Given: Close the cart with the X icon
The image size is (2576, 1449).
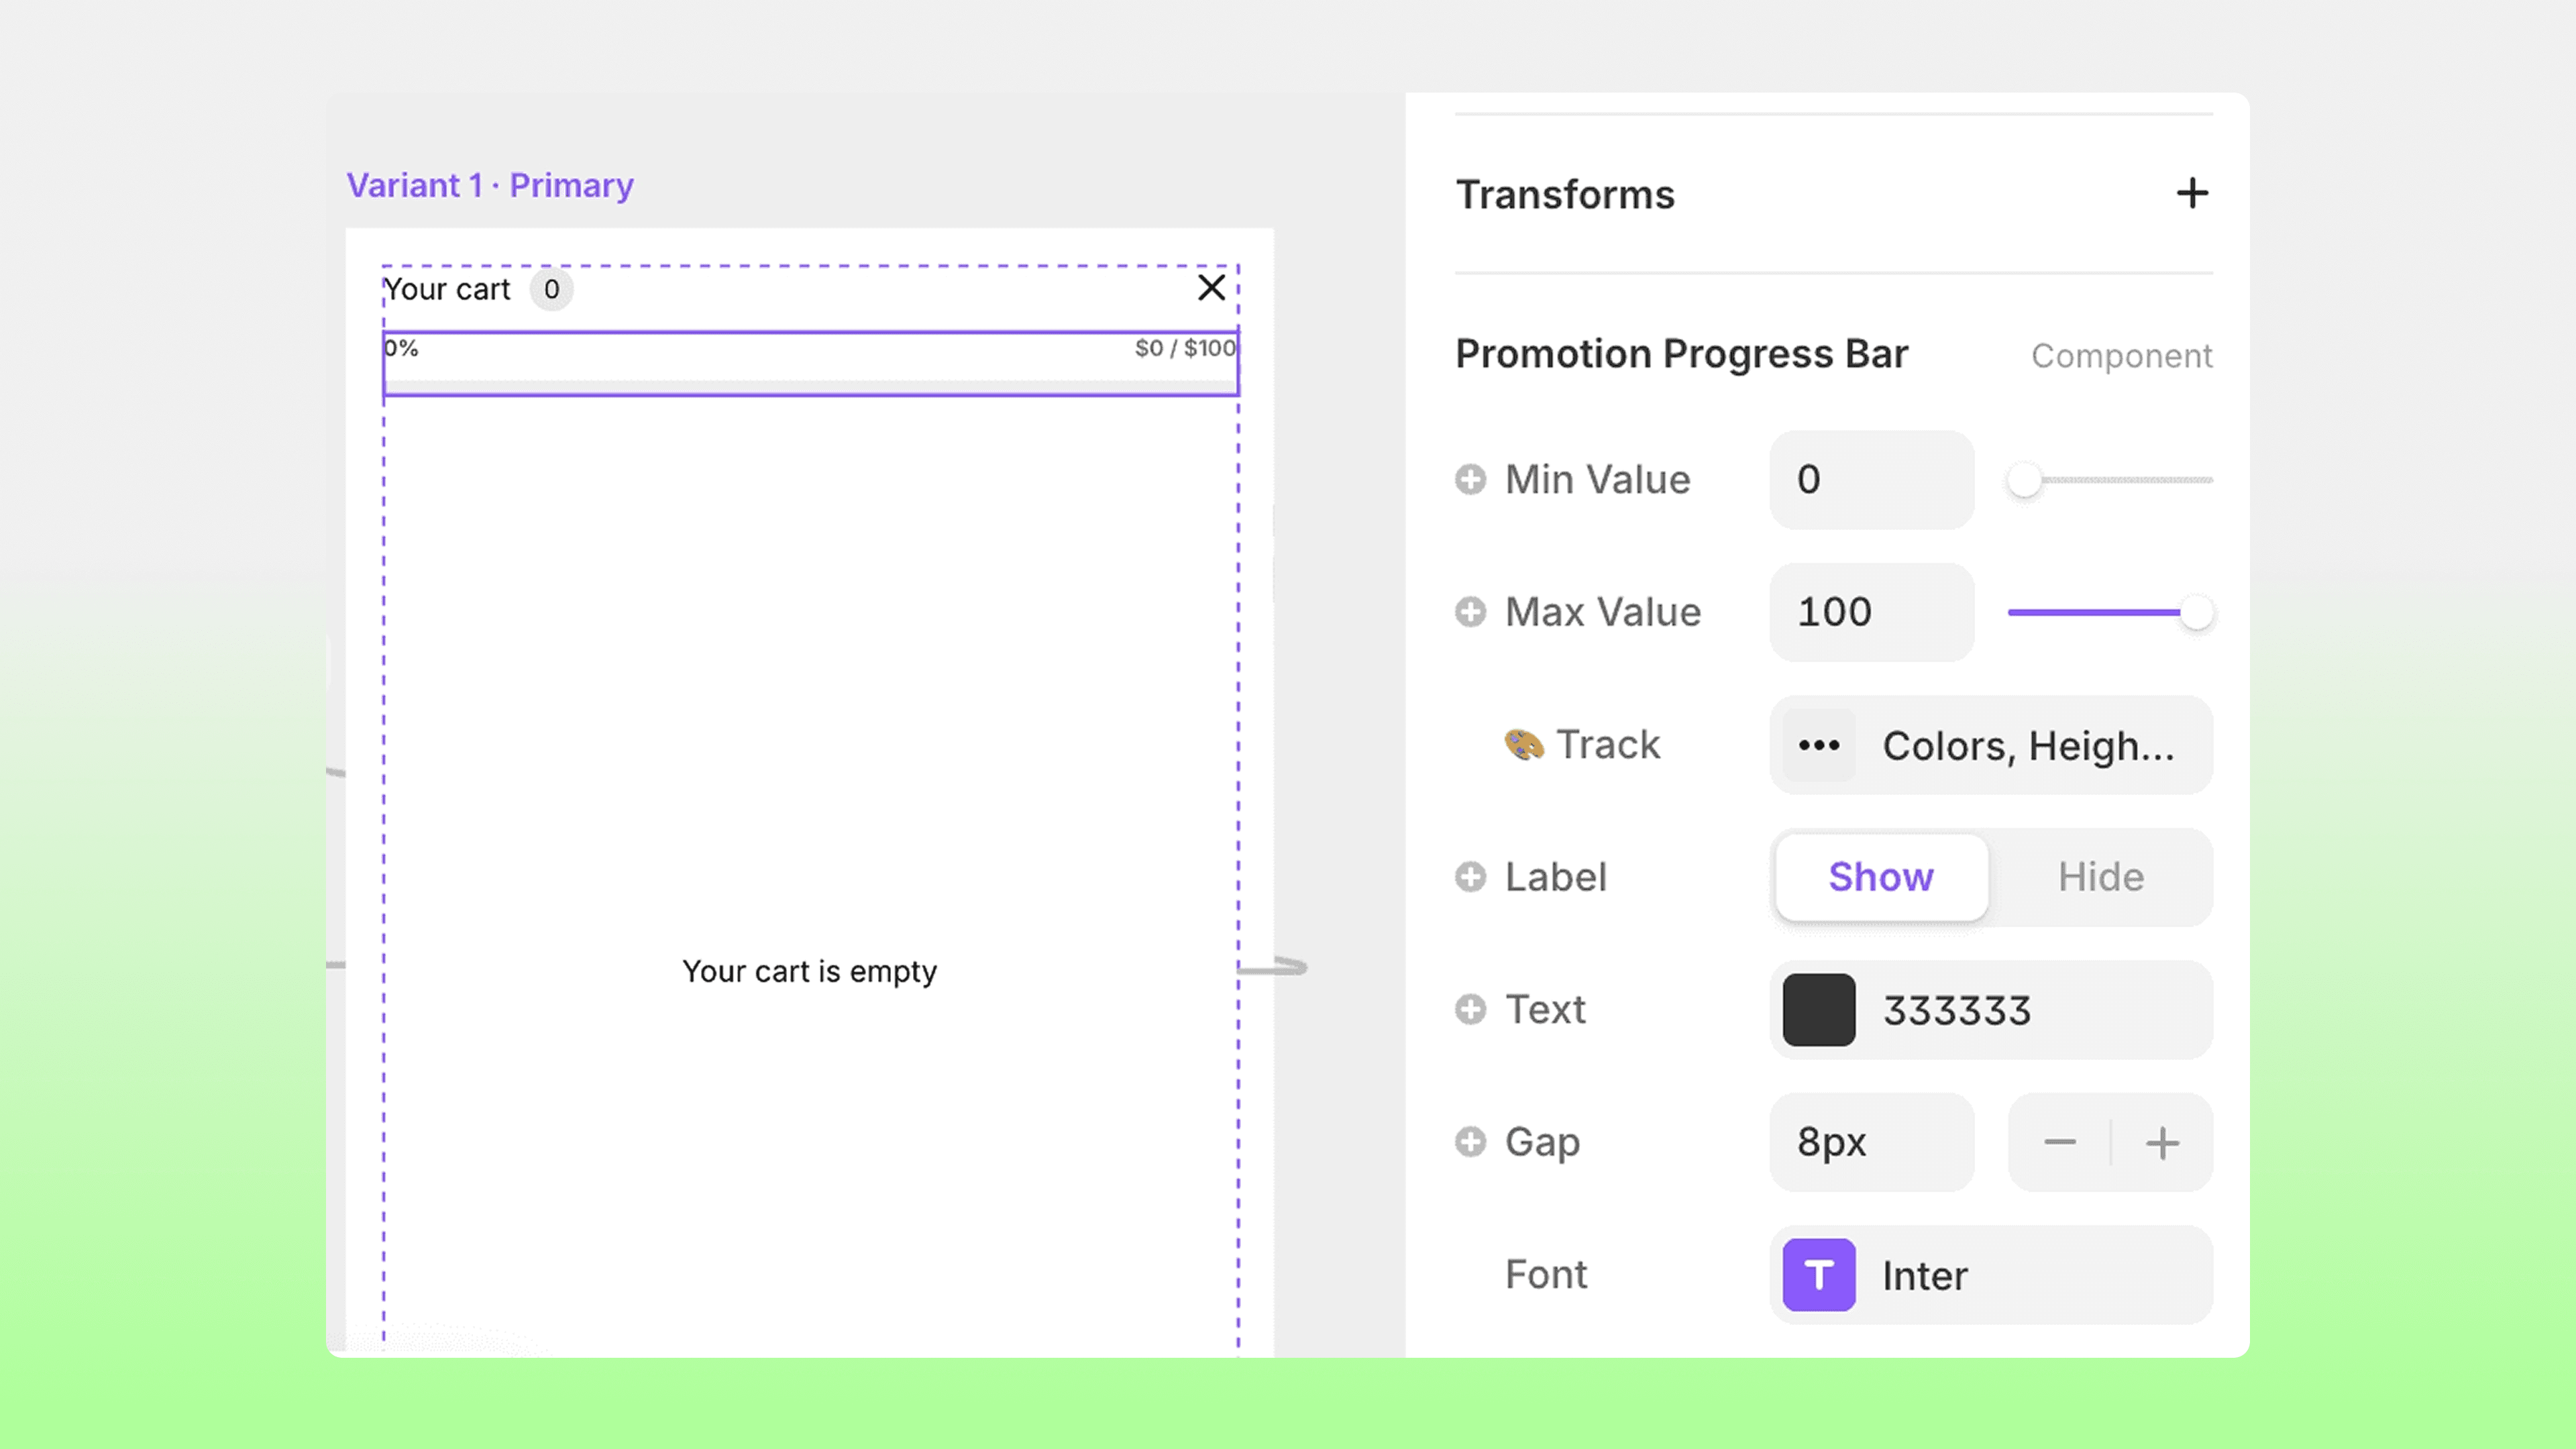Looking at the screenshot, I should [1211, 288].
